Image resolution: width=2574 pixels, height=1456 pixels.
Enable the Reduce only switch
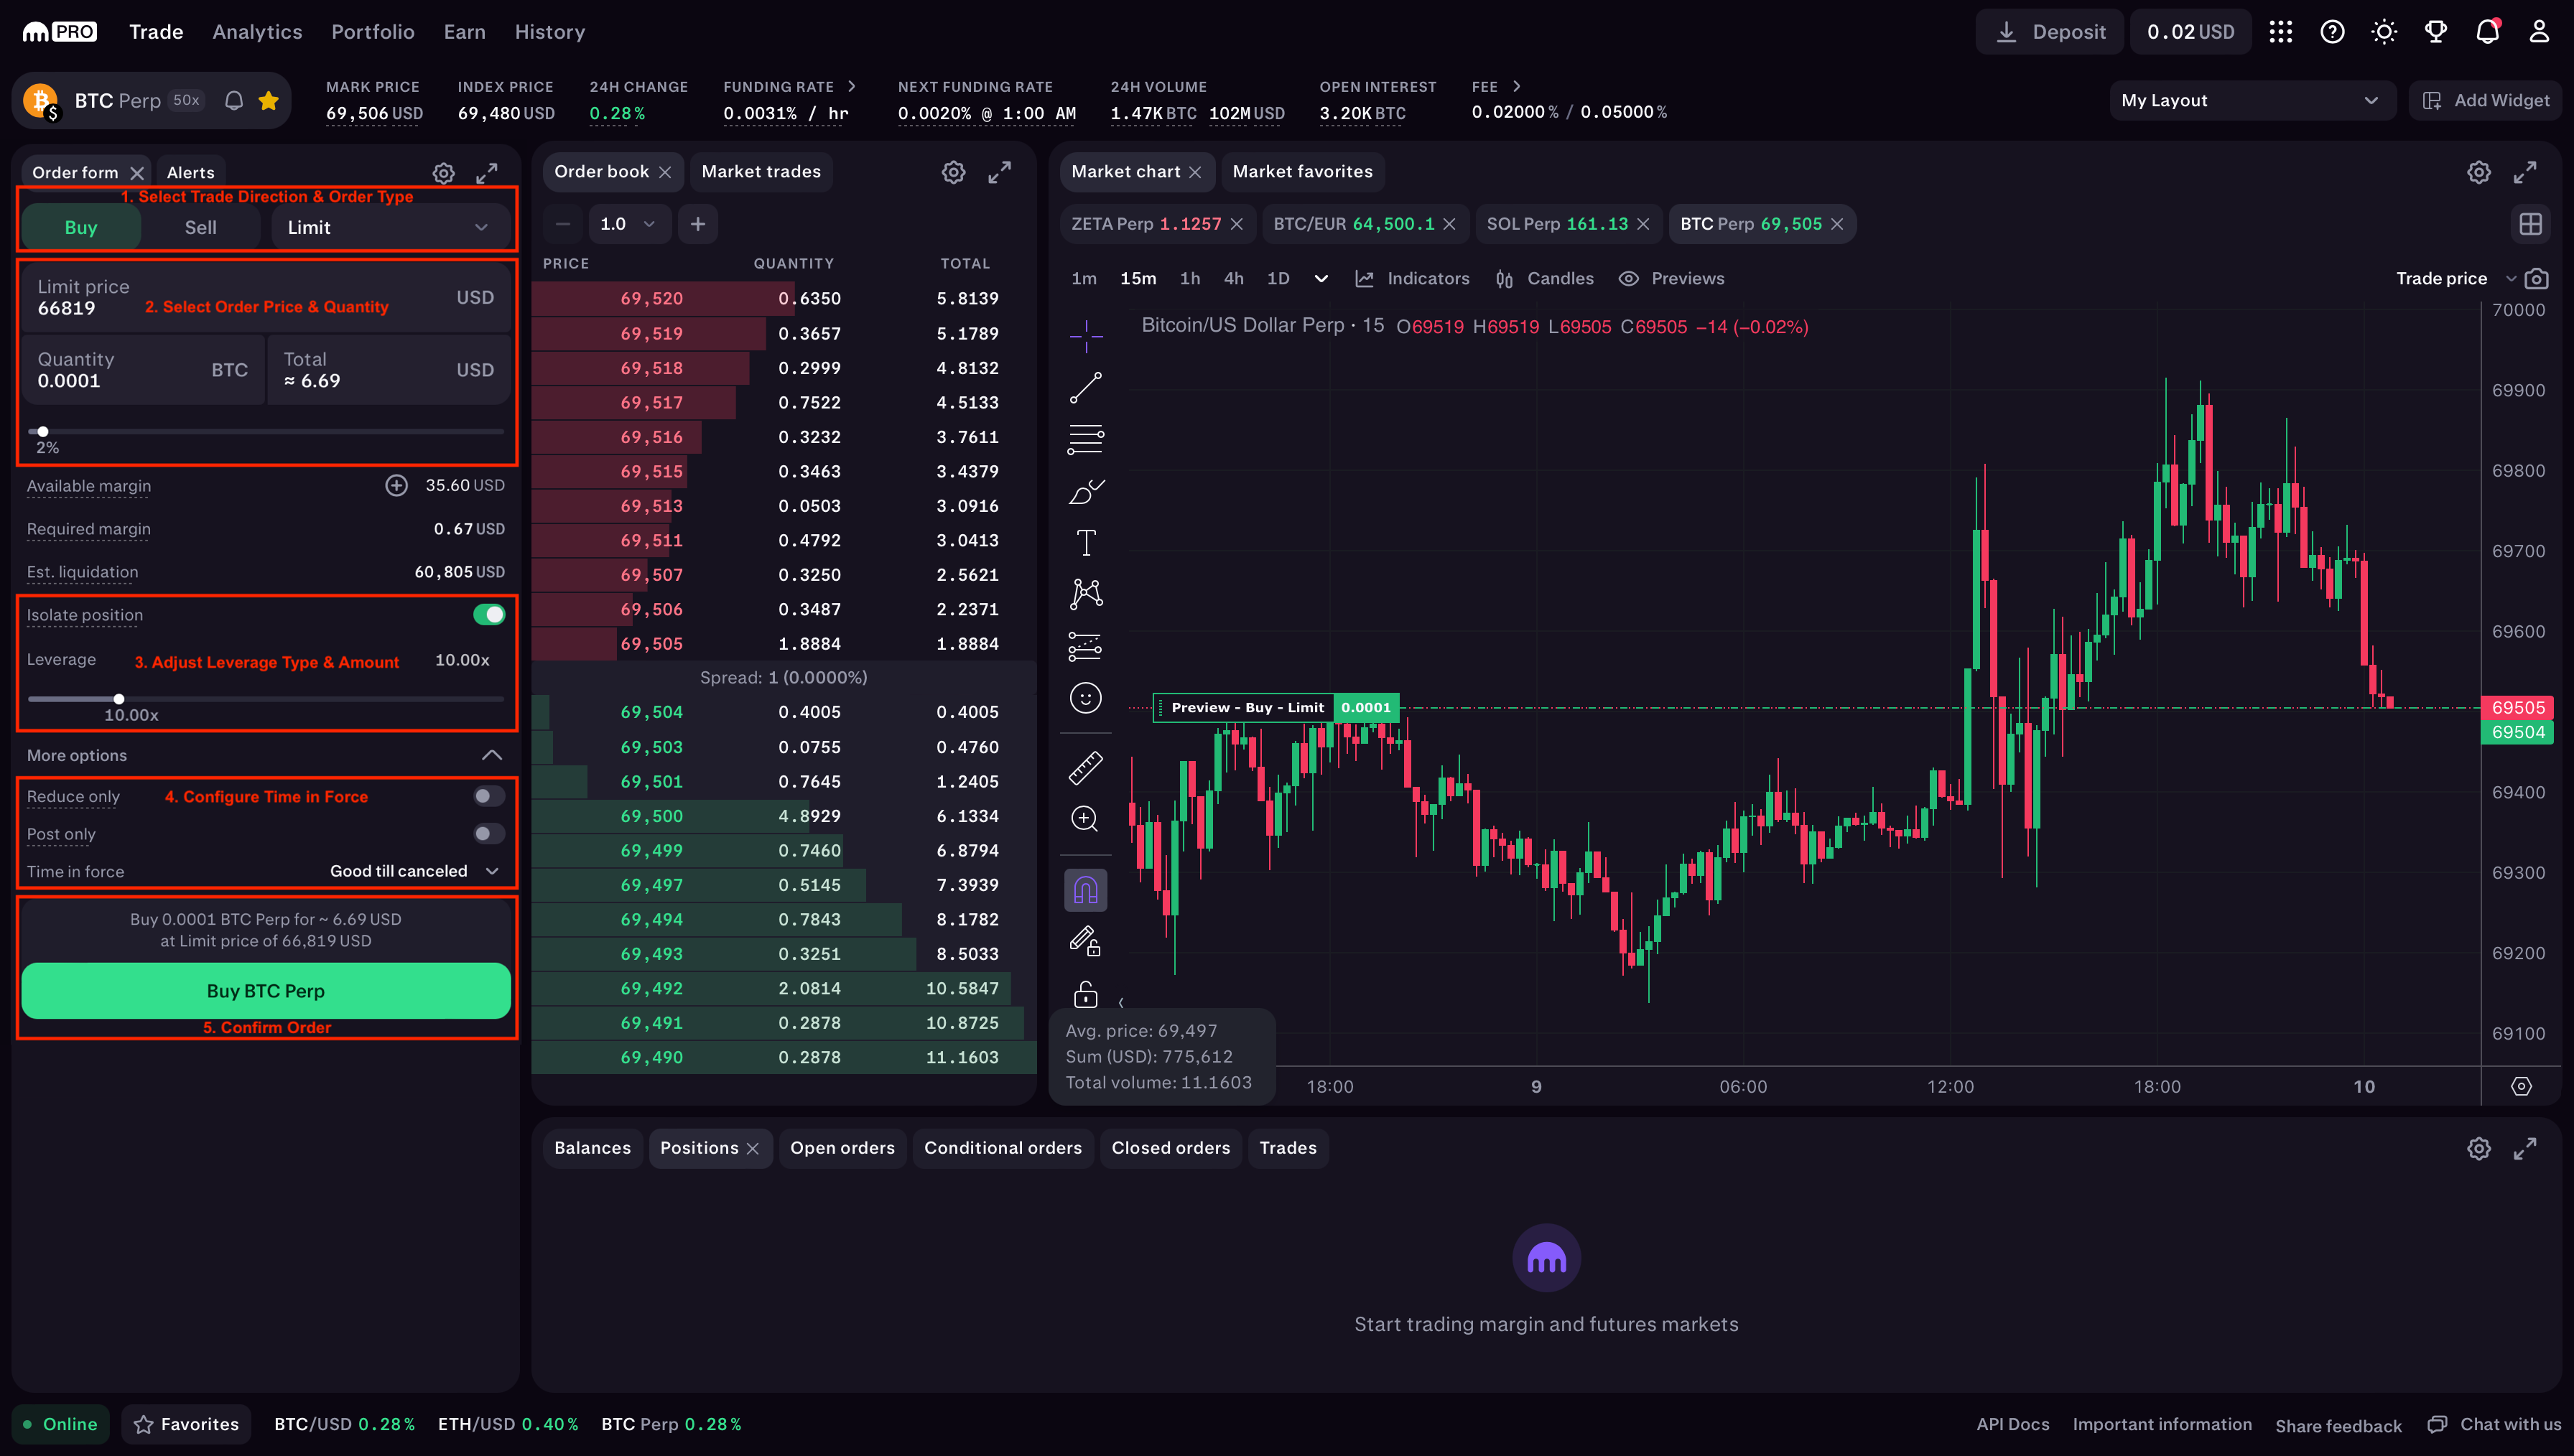pyautogui.click(x=489, y=796)
